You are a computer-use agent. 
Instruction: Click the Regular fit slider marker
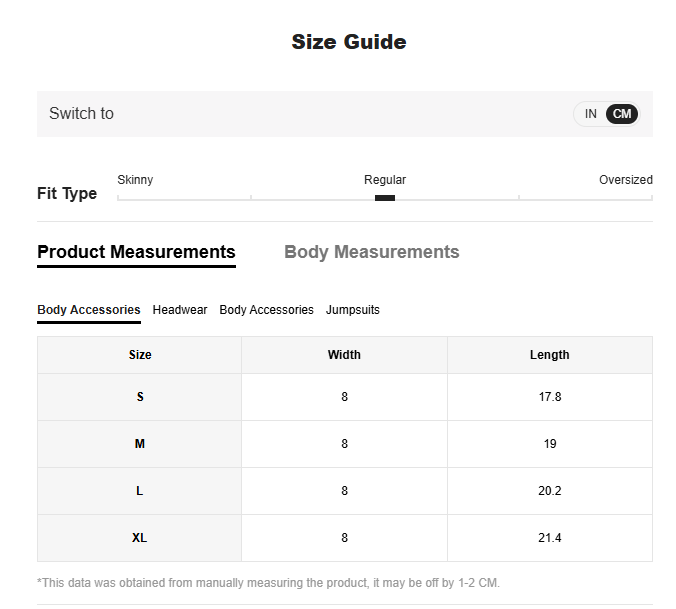[x=385, y=198]
